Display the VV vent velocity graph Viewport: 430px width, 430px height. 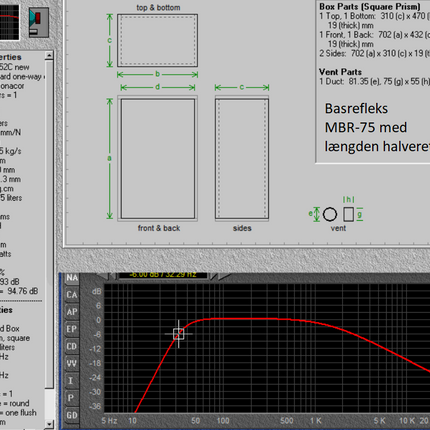pos(72,363)
